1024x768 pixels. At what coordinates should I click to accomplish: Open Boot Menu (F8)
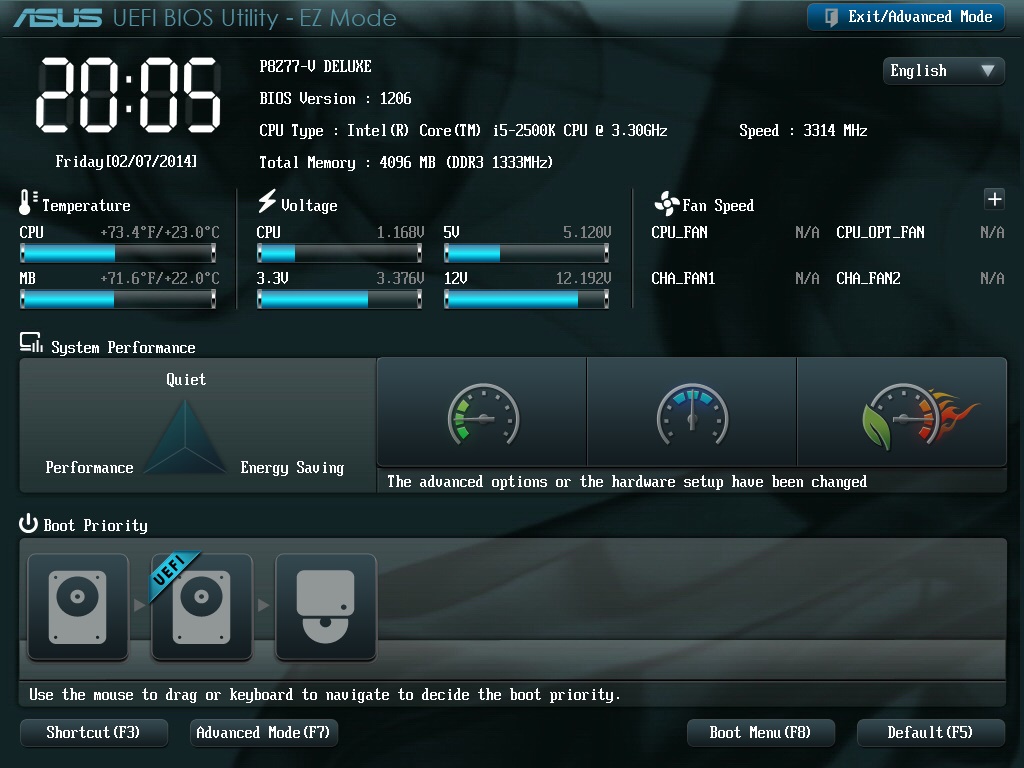(x=760, y=733)
